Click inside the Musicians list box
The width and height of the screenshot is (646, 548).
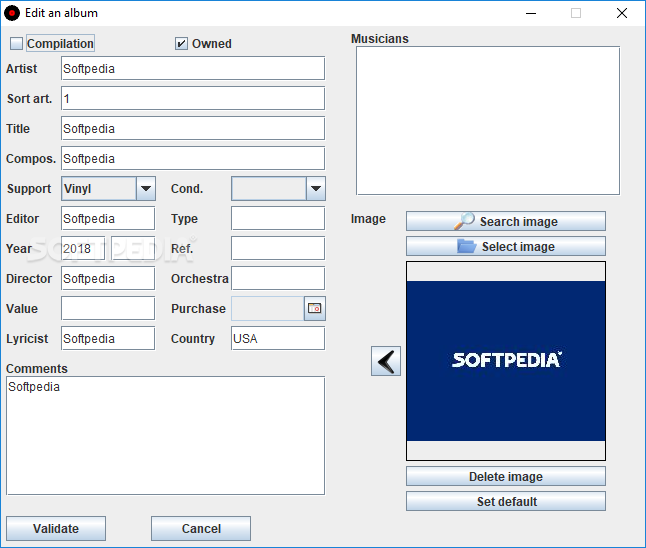tap(488, 120)
